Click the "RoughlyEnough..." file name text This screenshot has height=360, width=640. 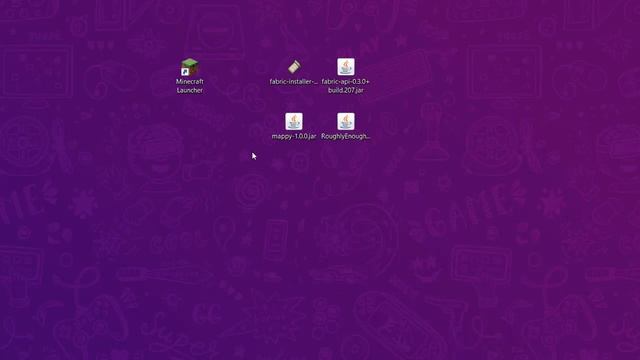point(346,136)
